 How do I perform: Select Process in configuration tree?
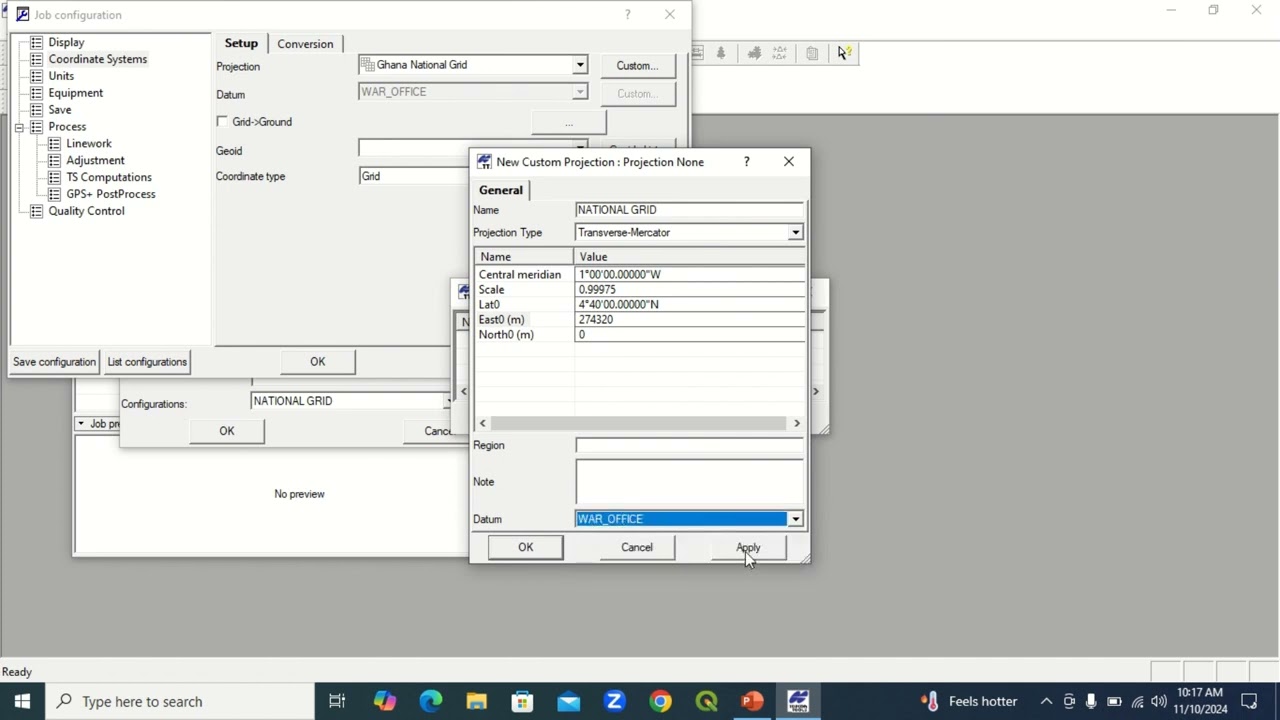67,127
